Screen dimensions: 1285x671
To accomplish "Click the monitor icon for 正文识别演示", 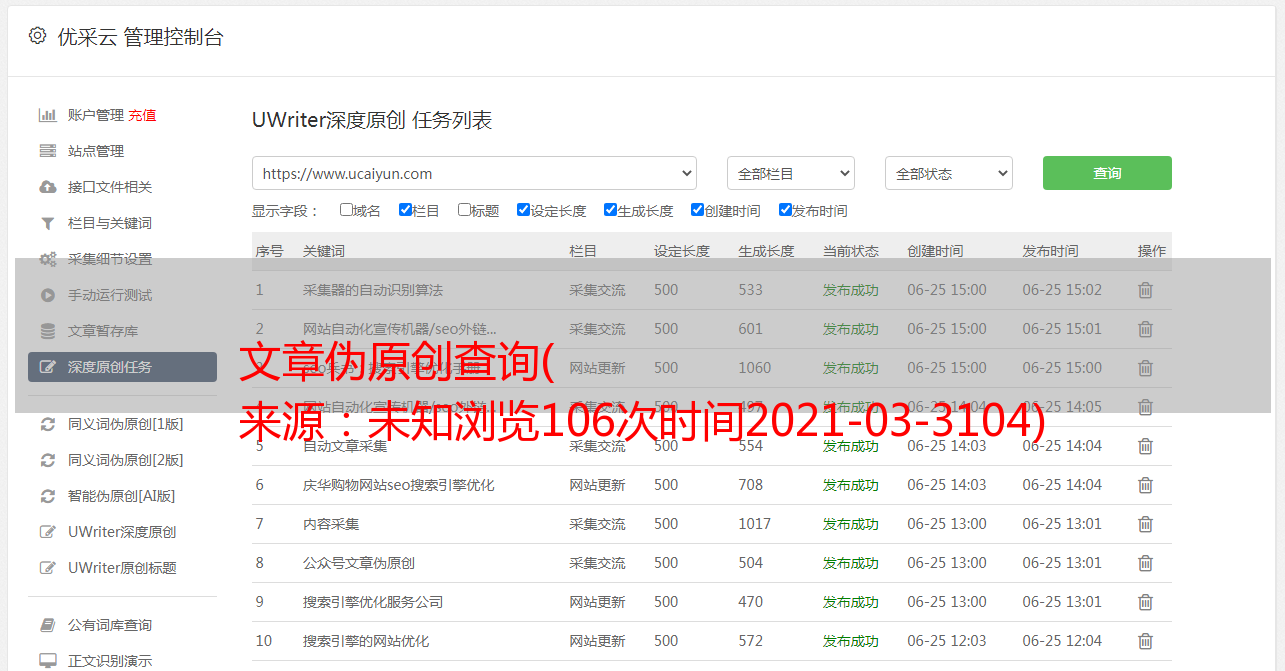I will [x=47, y=661].
